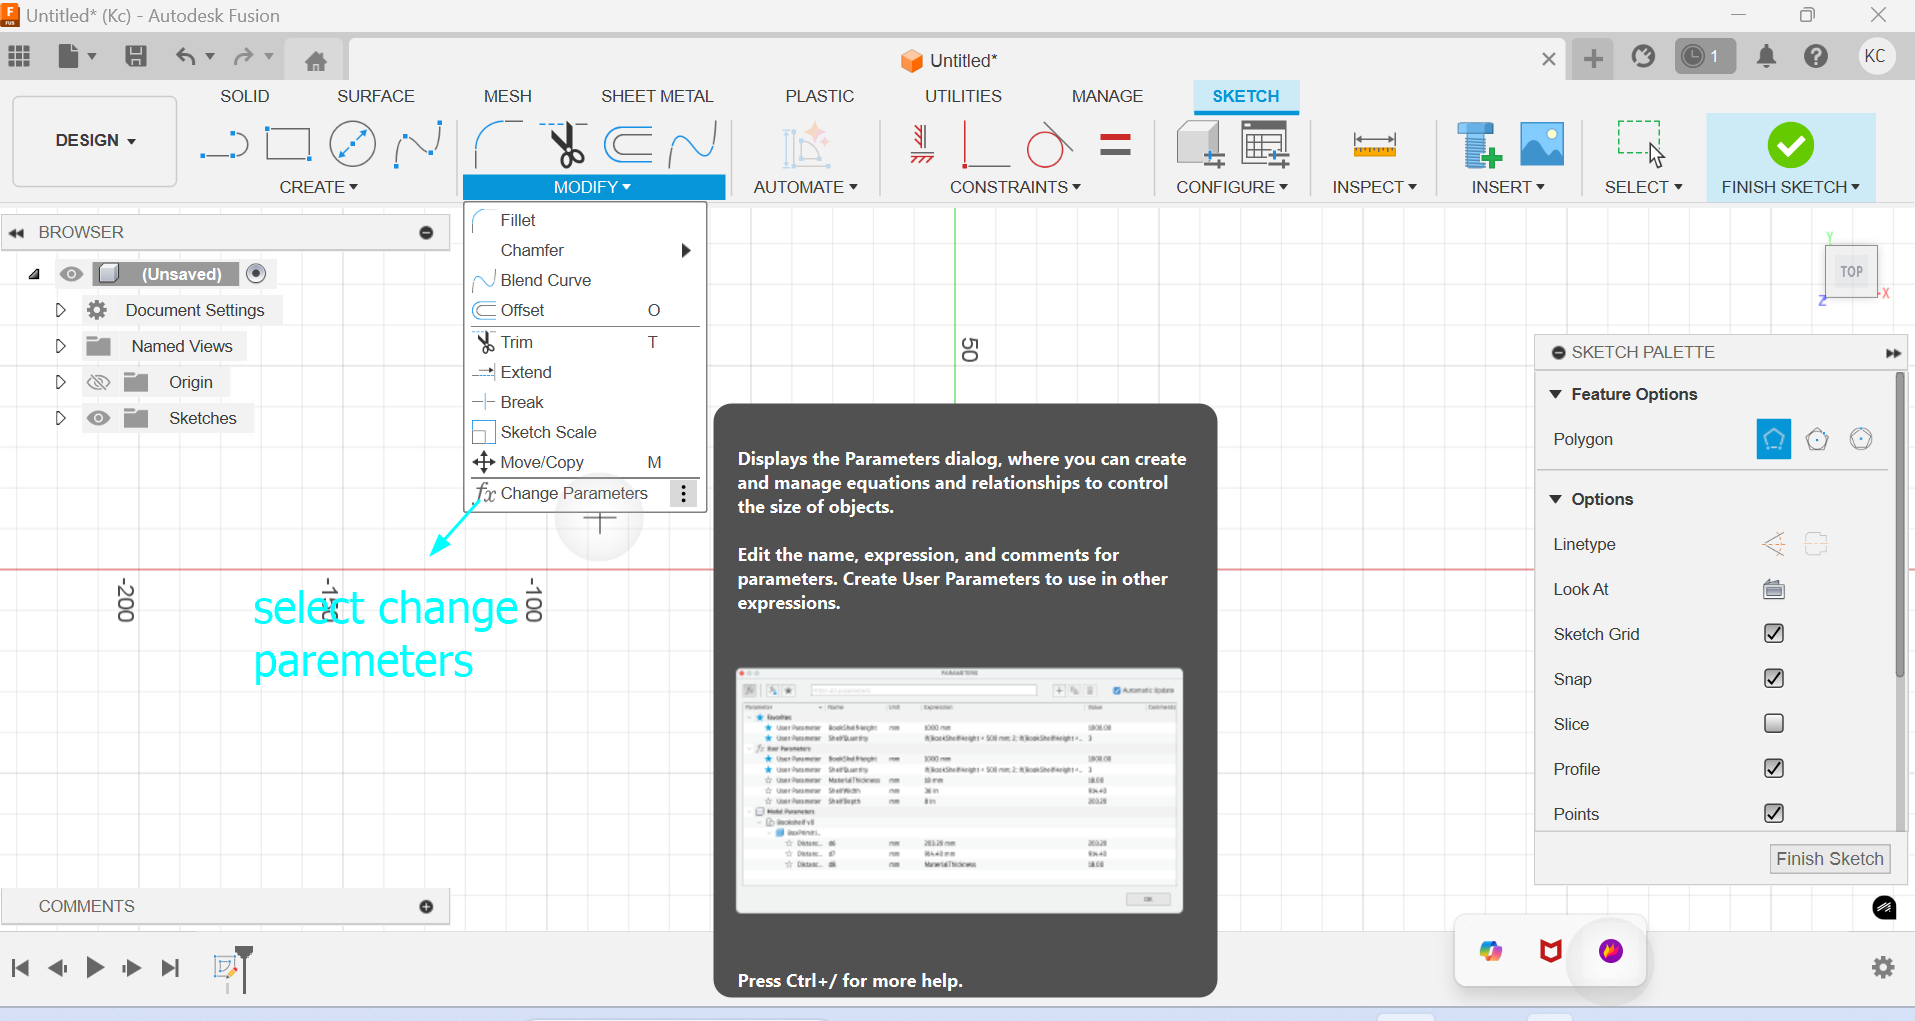
Task: Toggle the Profile checkbox
Action: tap(1774, 768)
